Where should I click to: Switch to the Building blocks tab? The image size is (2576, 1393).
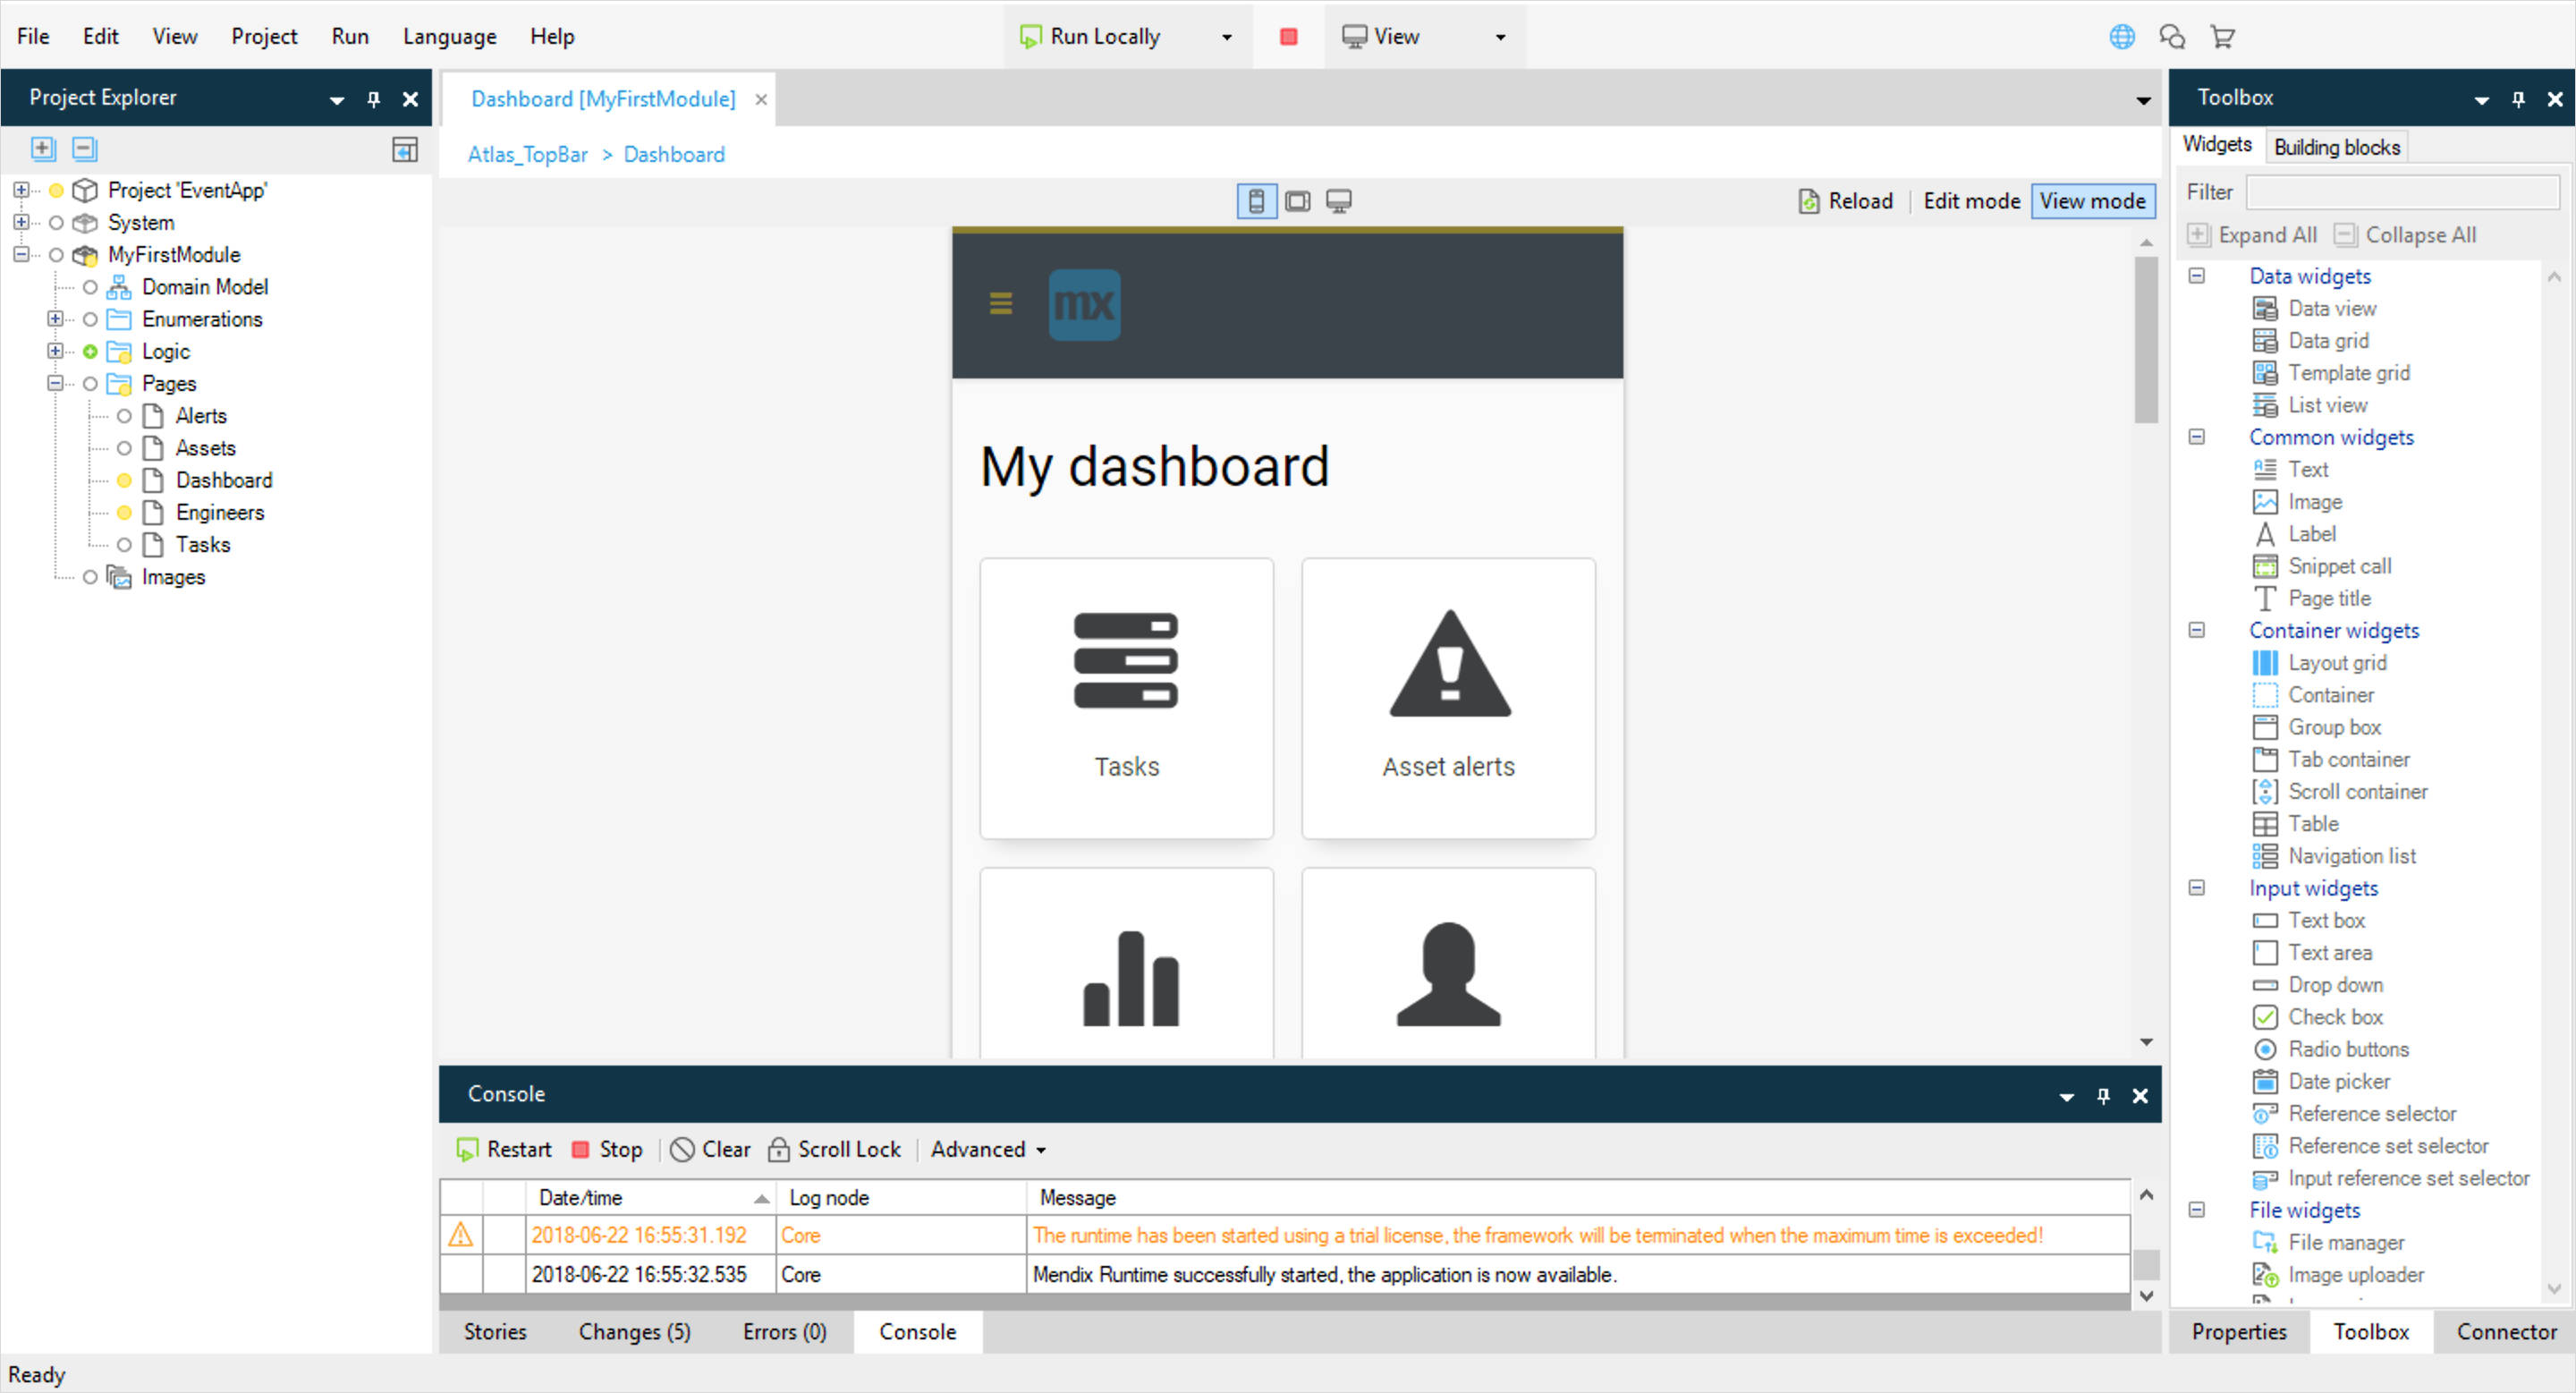click(2336, 146)
